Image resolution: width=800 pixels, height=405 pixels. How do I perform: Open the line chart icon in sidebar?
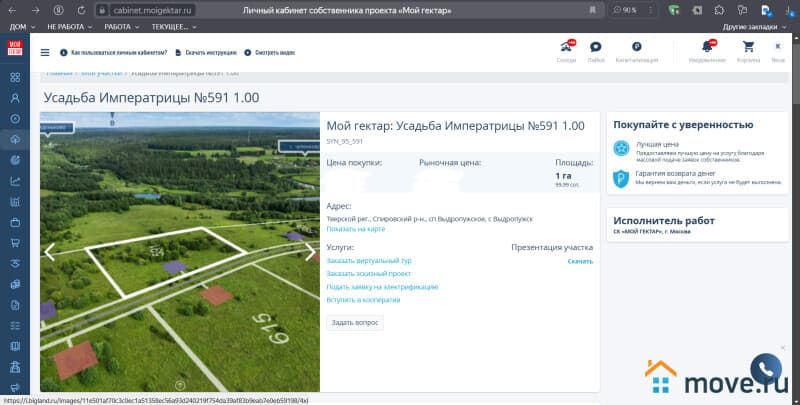click(x=15, y=181)
